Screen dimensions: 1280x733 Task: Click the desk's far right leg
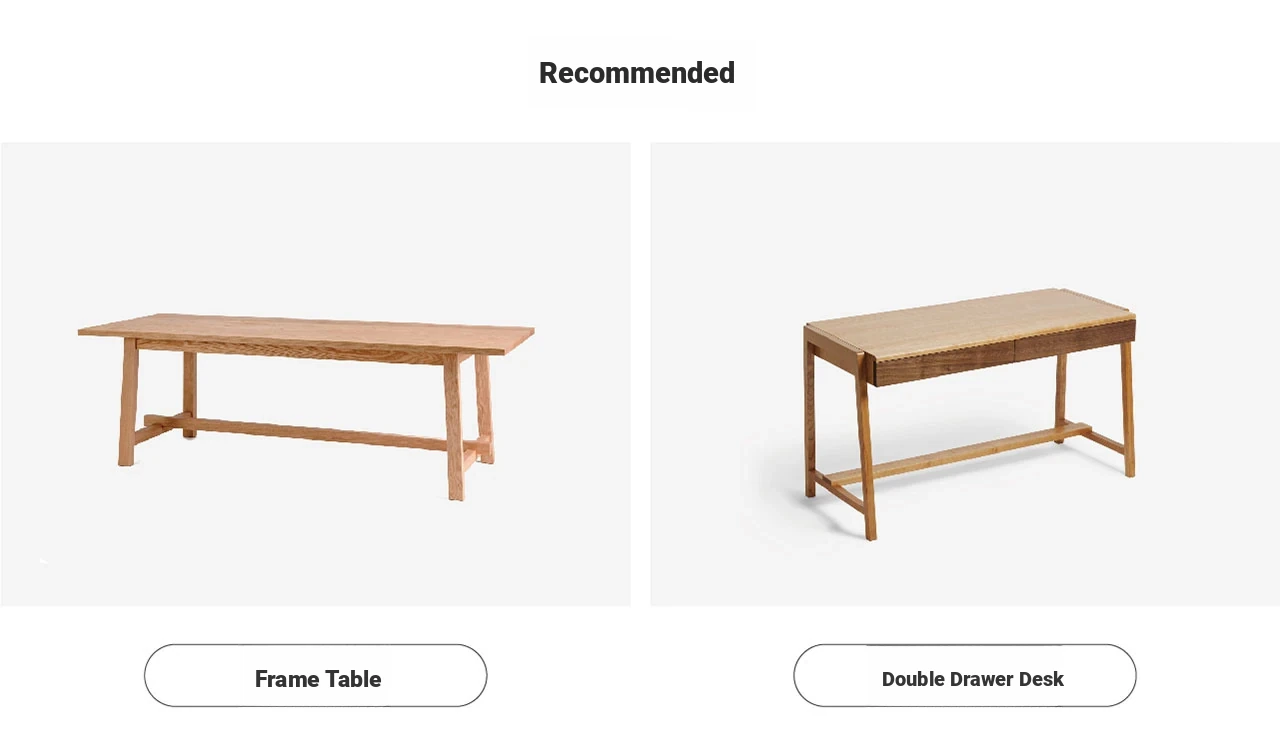1127,408
